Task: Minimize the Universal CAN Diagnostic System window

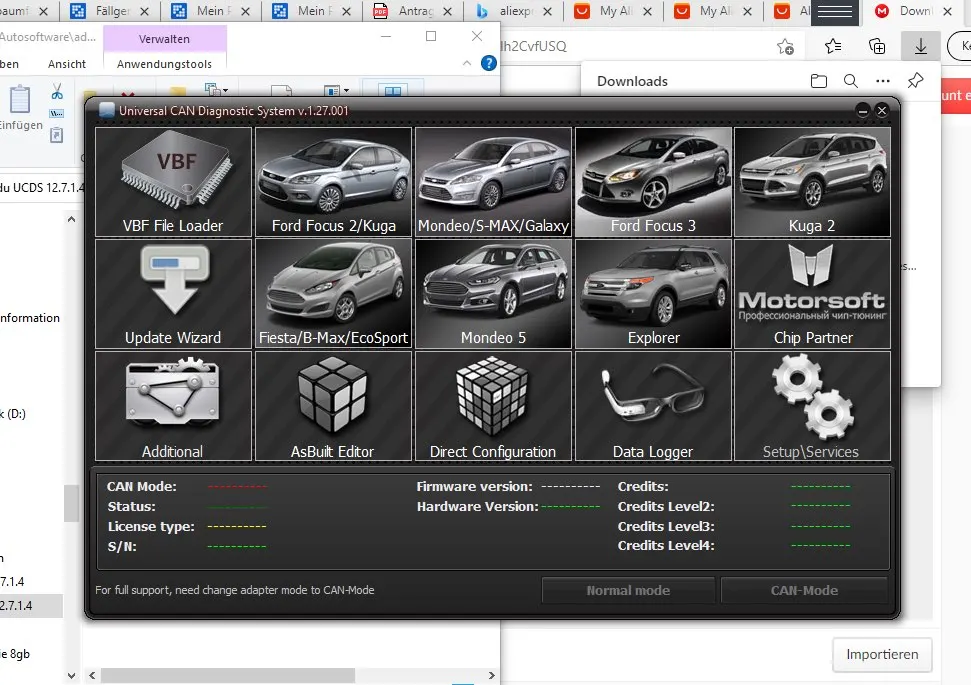Action: 863,111
